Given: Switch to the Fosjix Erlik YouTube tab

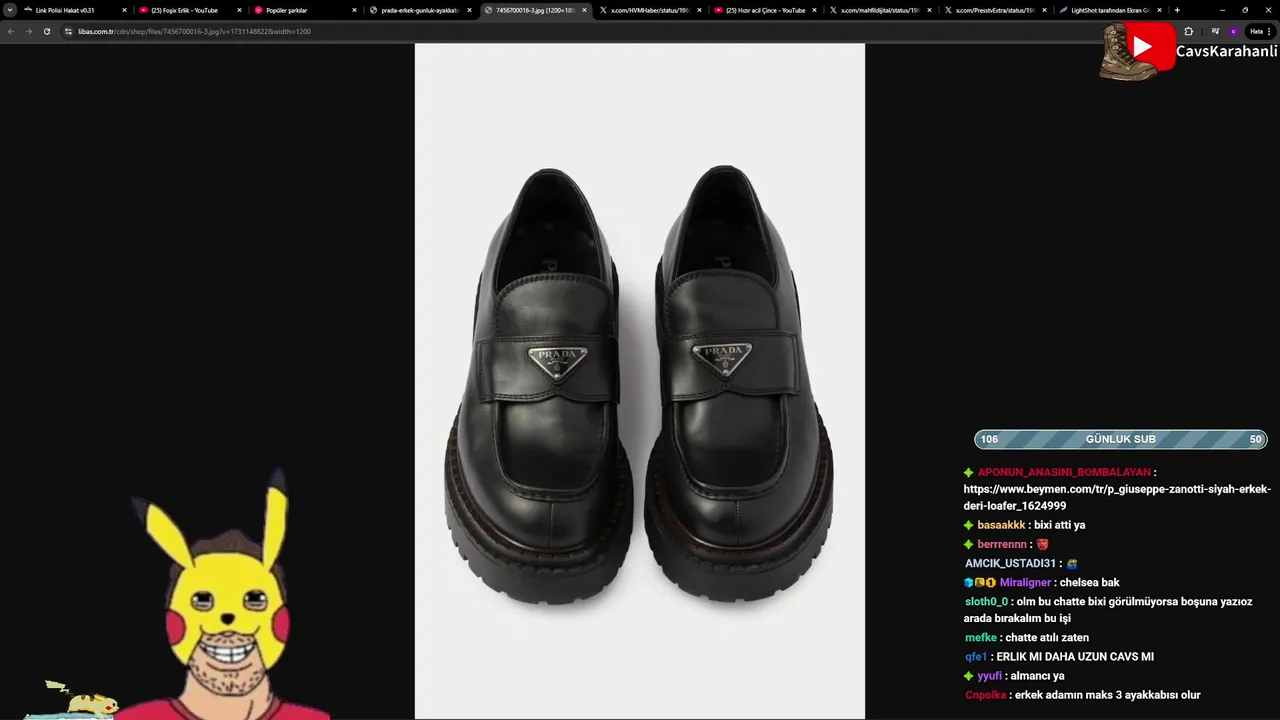Looking at the screenshot, I should click(189, 10).
